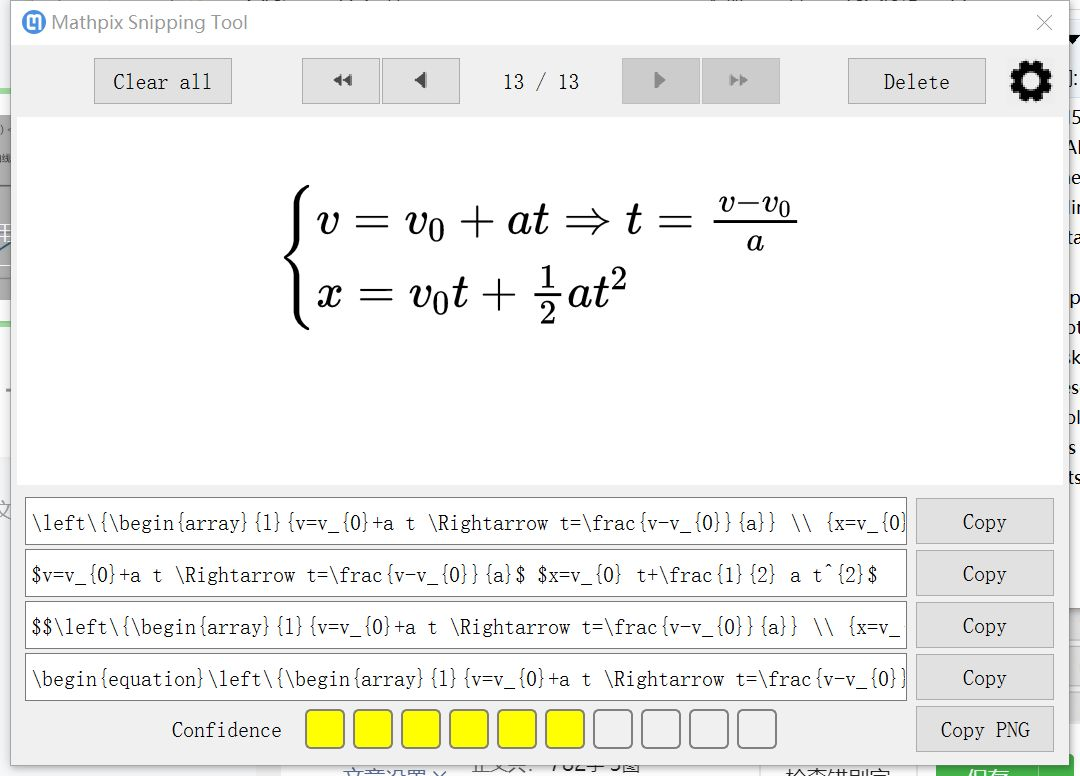Screen dimensions: 1080x776
Task: Copy the first LaTeX result starting with \left
Action: click(984, 521)
